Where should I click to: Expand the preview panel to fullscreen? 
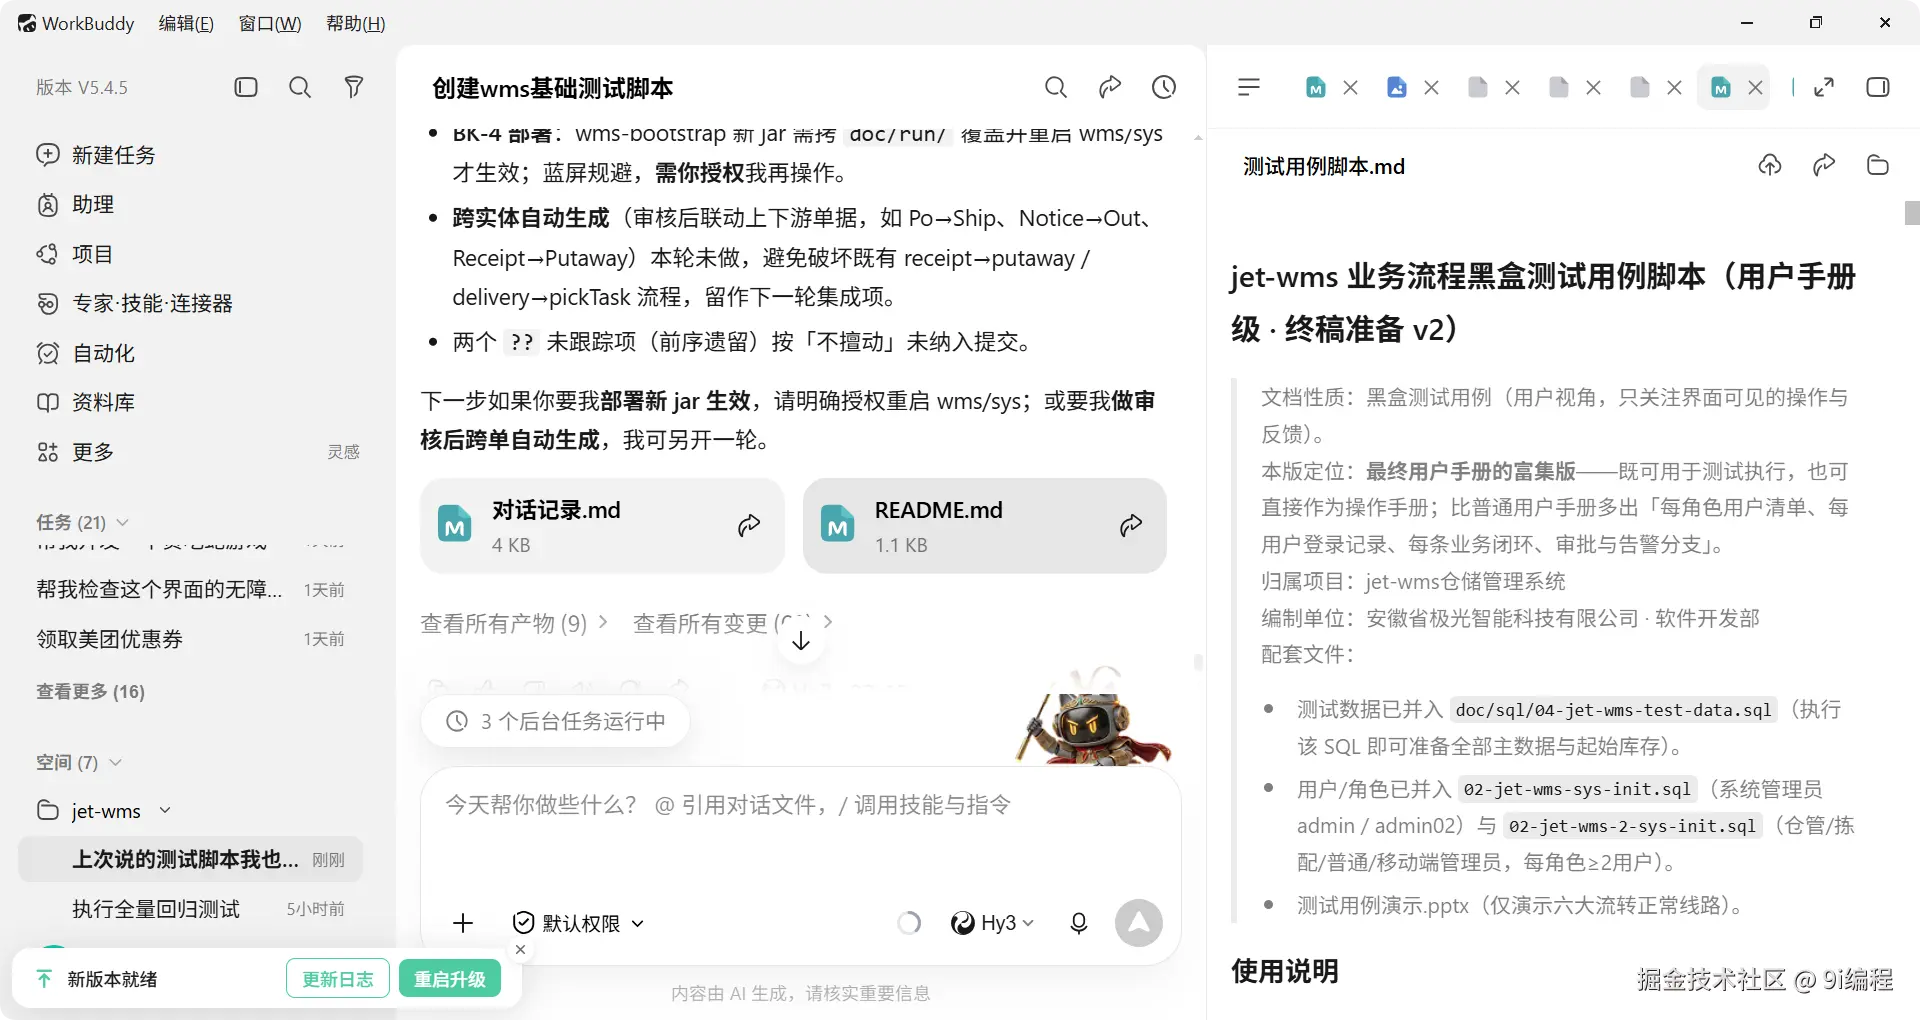(x=1824, y=87)
